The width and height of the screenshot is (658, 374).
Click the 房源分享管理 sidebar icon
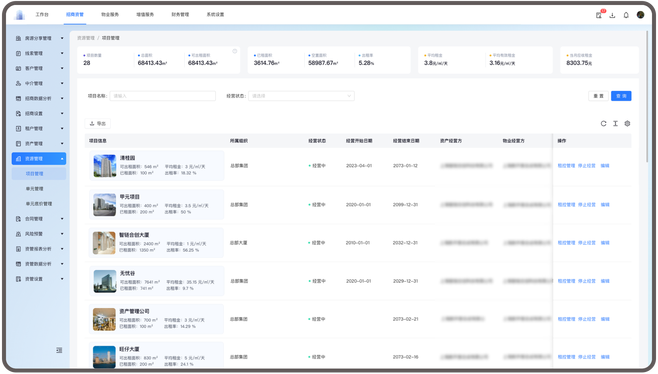tap(18, 38)
